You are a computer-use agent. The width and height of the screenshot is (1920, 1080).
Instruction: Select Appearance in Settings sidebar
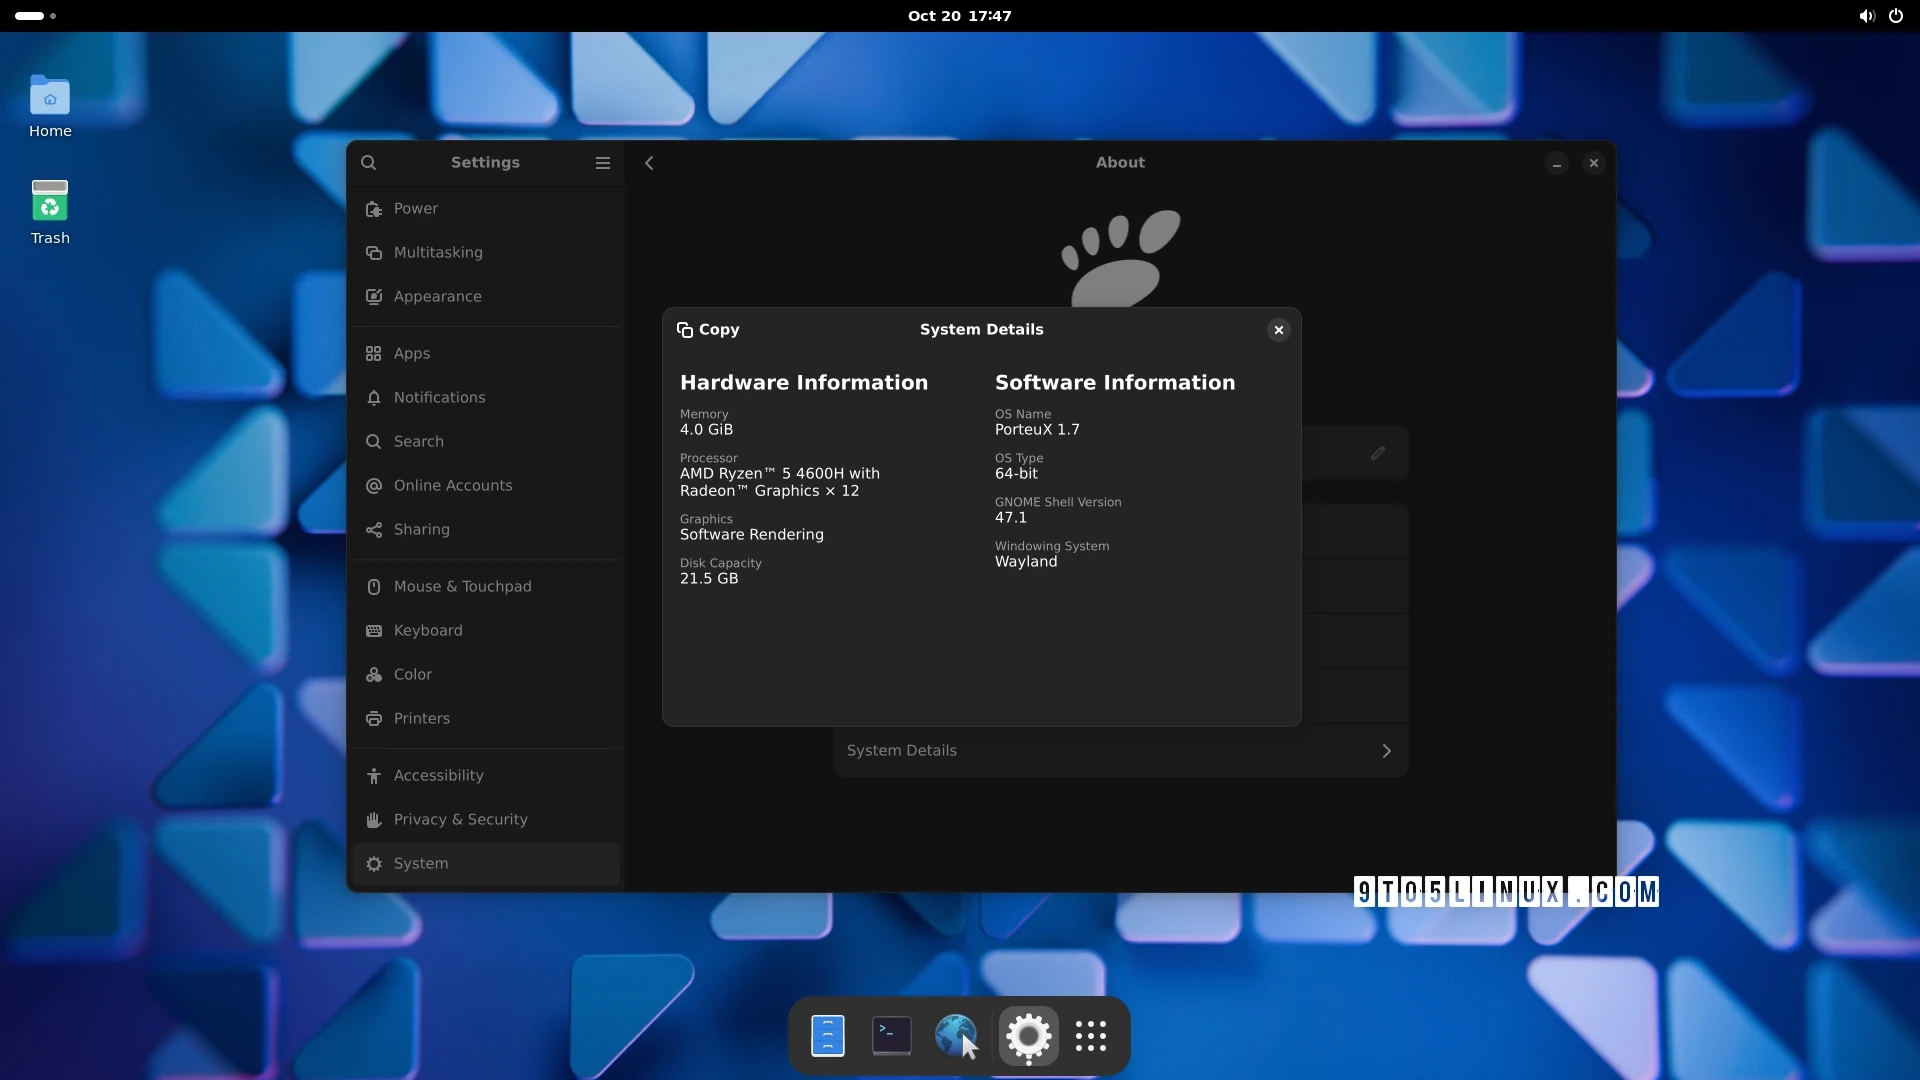click(x=436, y=295)
